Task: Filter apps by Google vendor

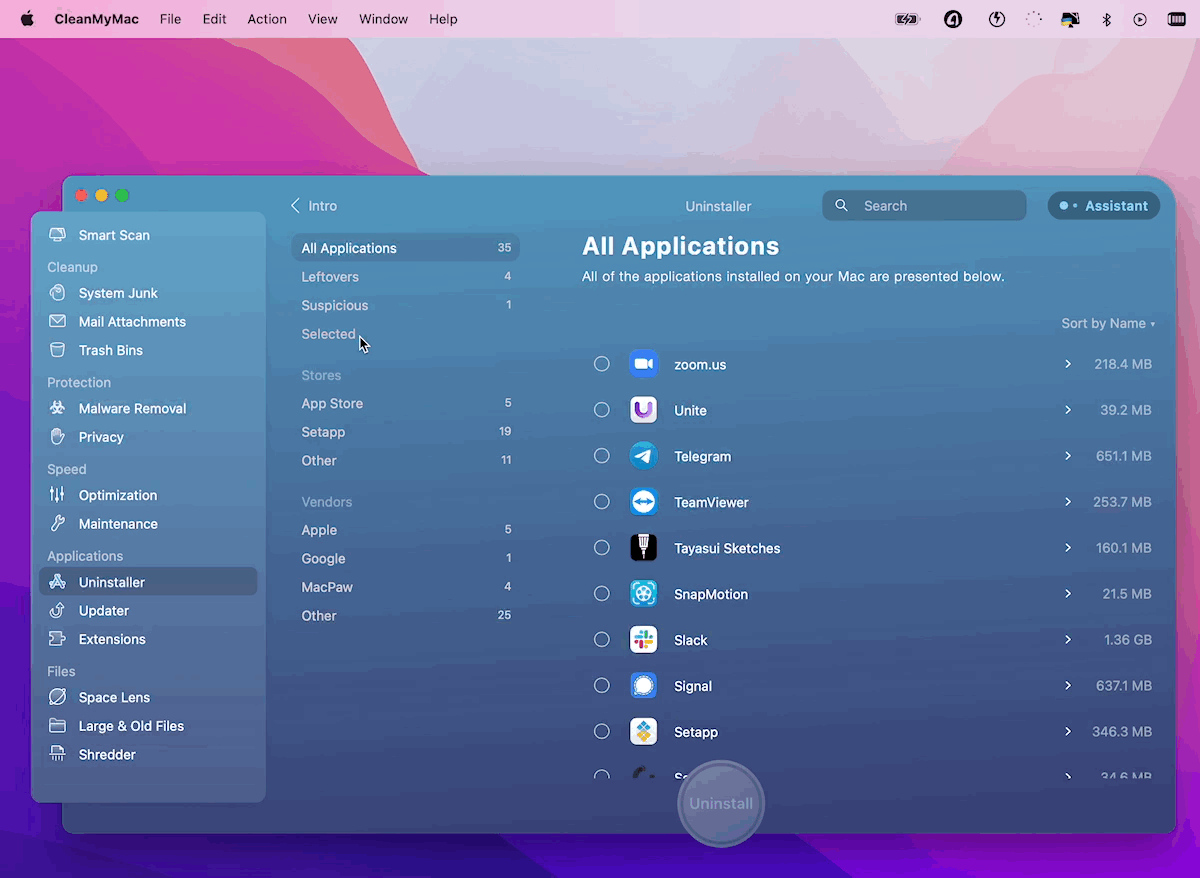Action: 406,559
